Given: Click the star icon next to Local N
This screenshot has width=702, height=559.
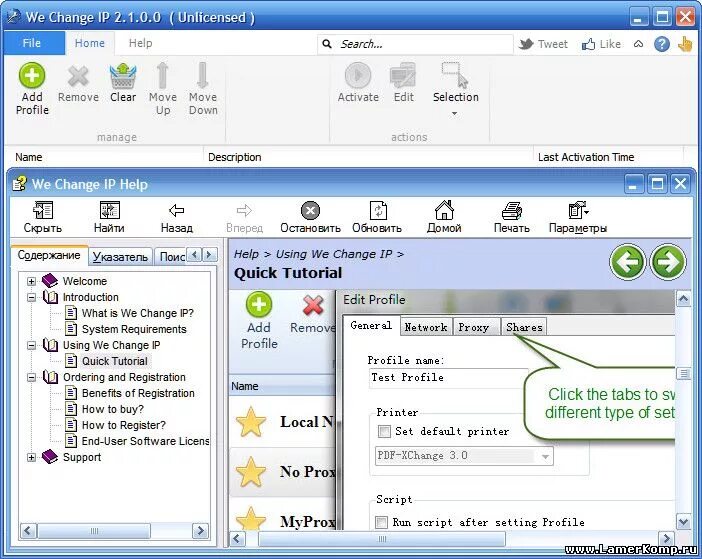Looking at the screenshot, I should tap(251, 422).
